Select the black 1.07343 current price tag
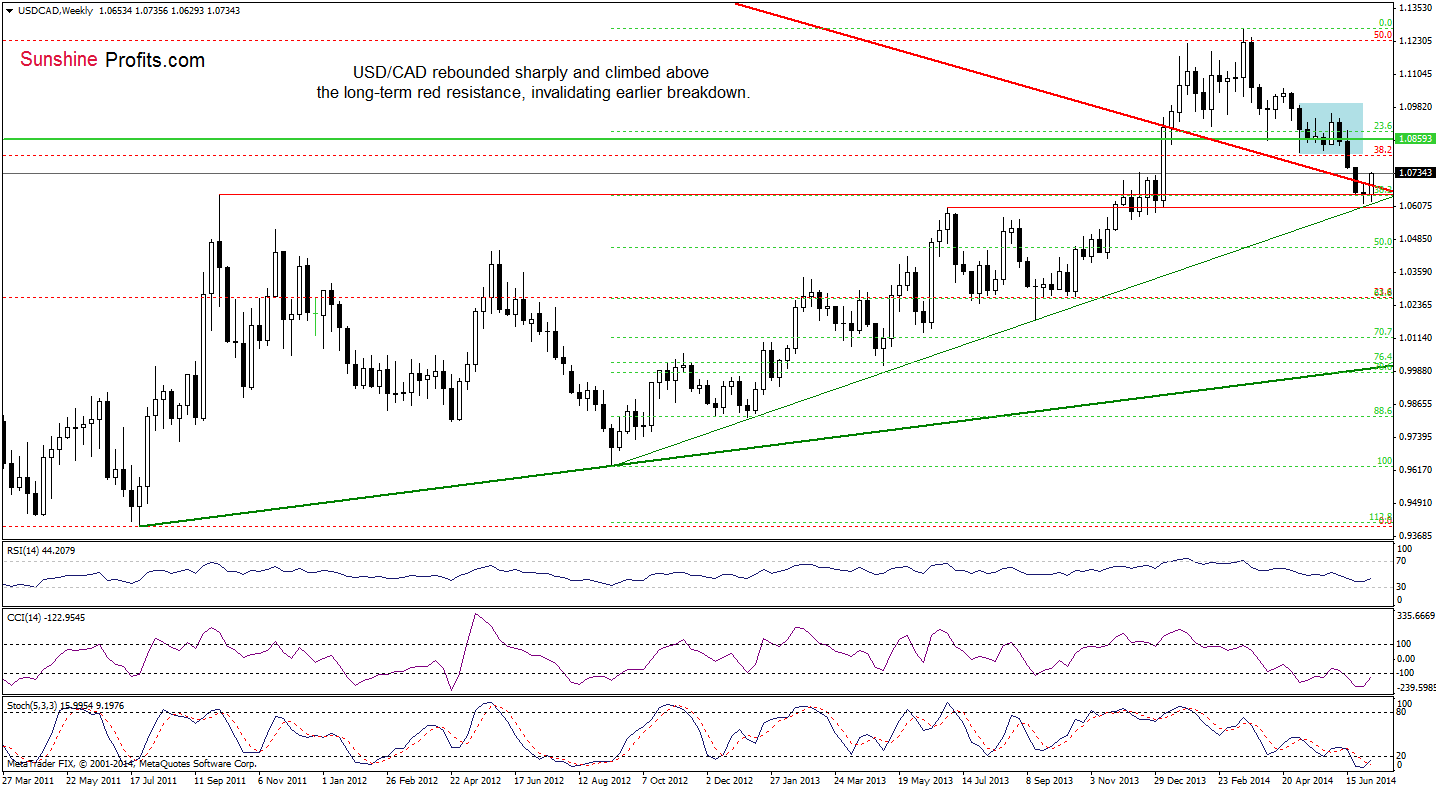The height and width of the screenshot is (789, 1436). coord(1415,173)
